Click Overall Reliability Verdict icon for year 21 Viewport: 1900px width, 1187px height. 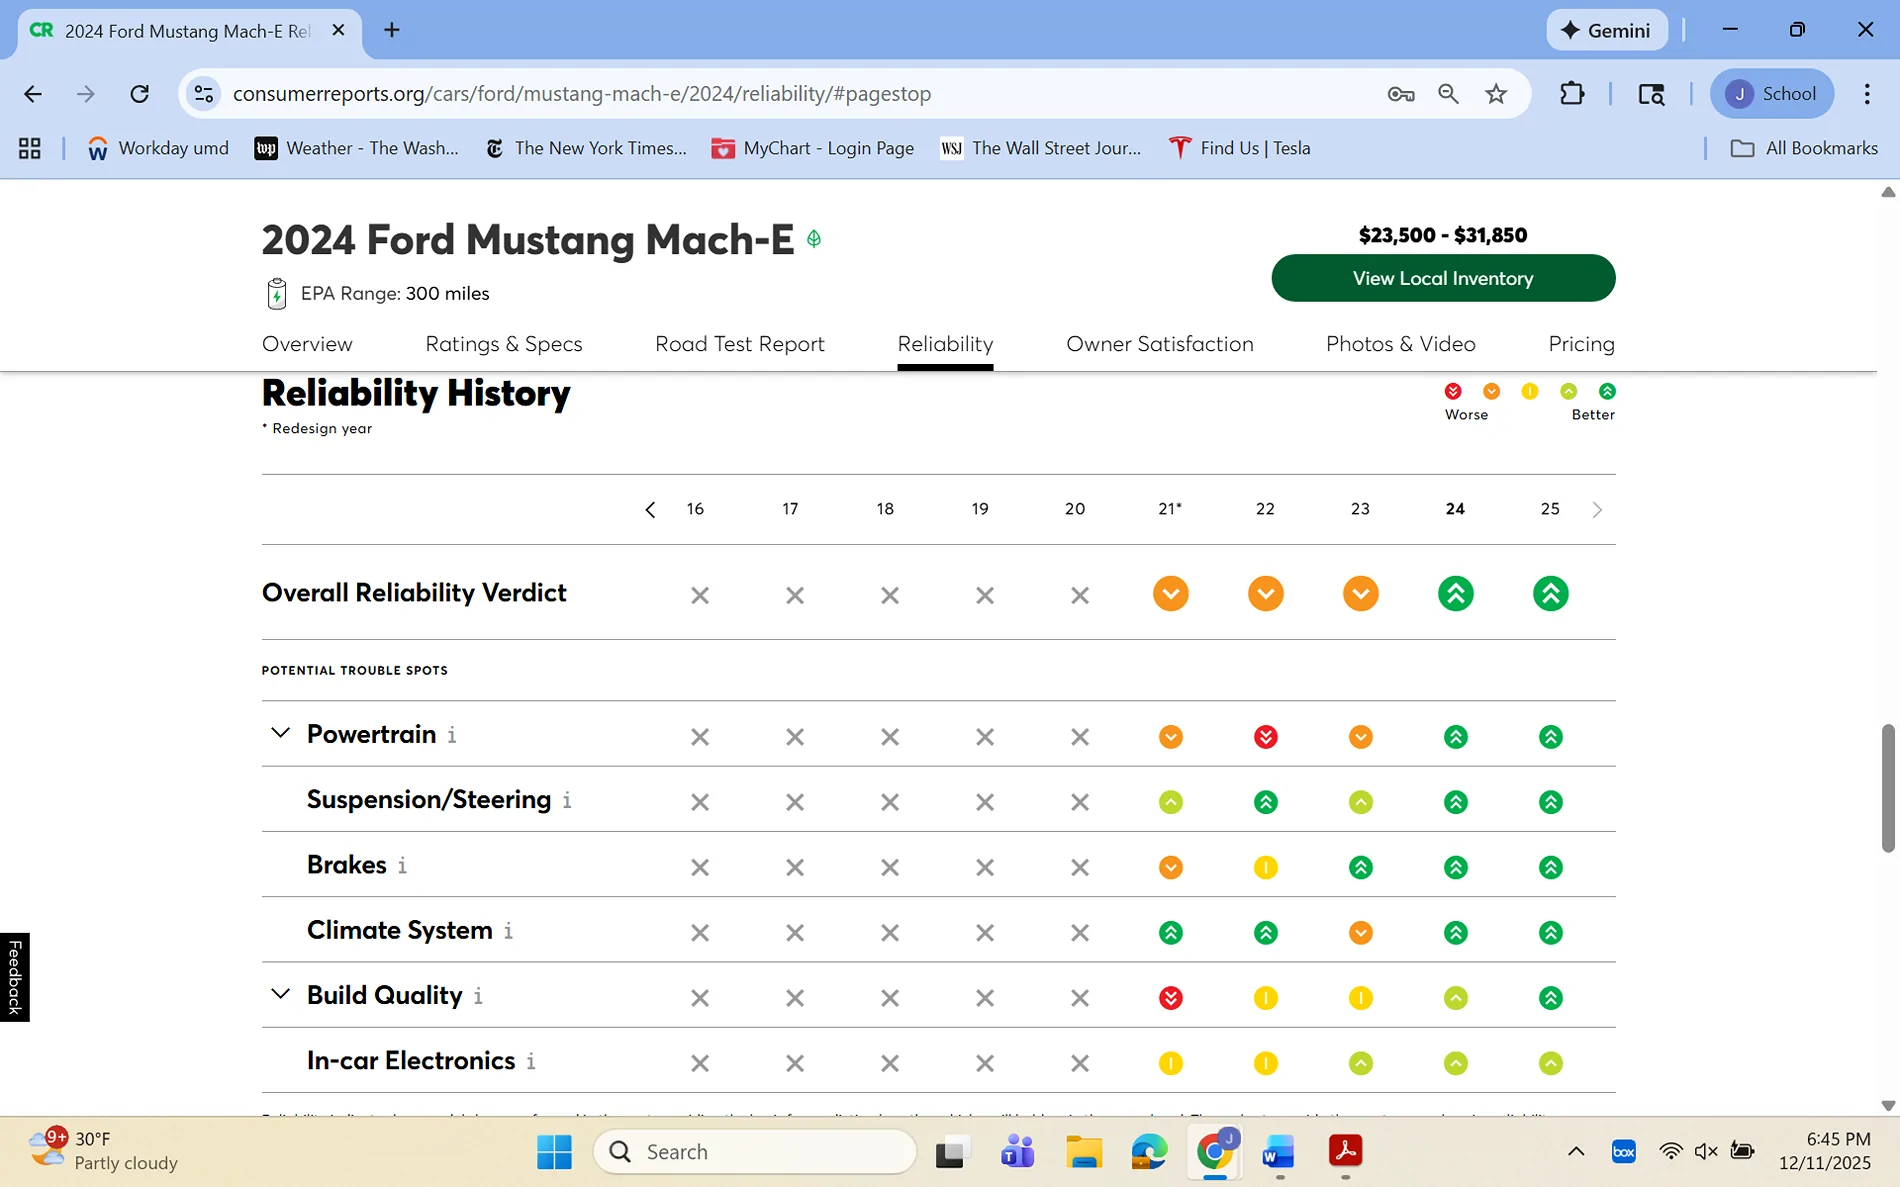tap(1170, 594)
